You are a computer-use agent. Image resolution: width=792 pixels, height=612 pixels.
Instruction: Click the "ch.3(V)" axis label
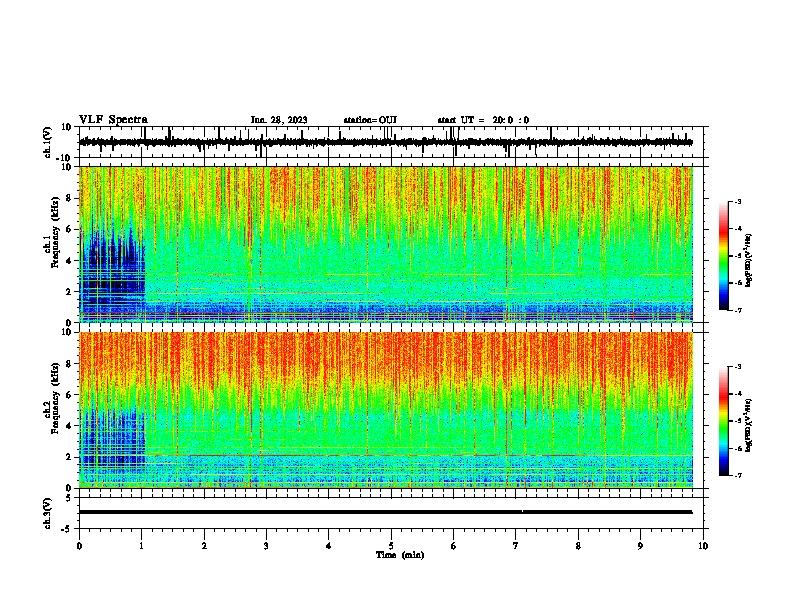pos(48,513)
